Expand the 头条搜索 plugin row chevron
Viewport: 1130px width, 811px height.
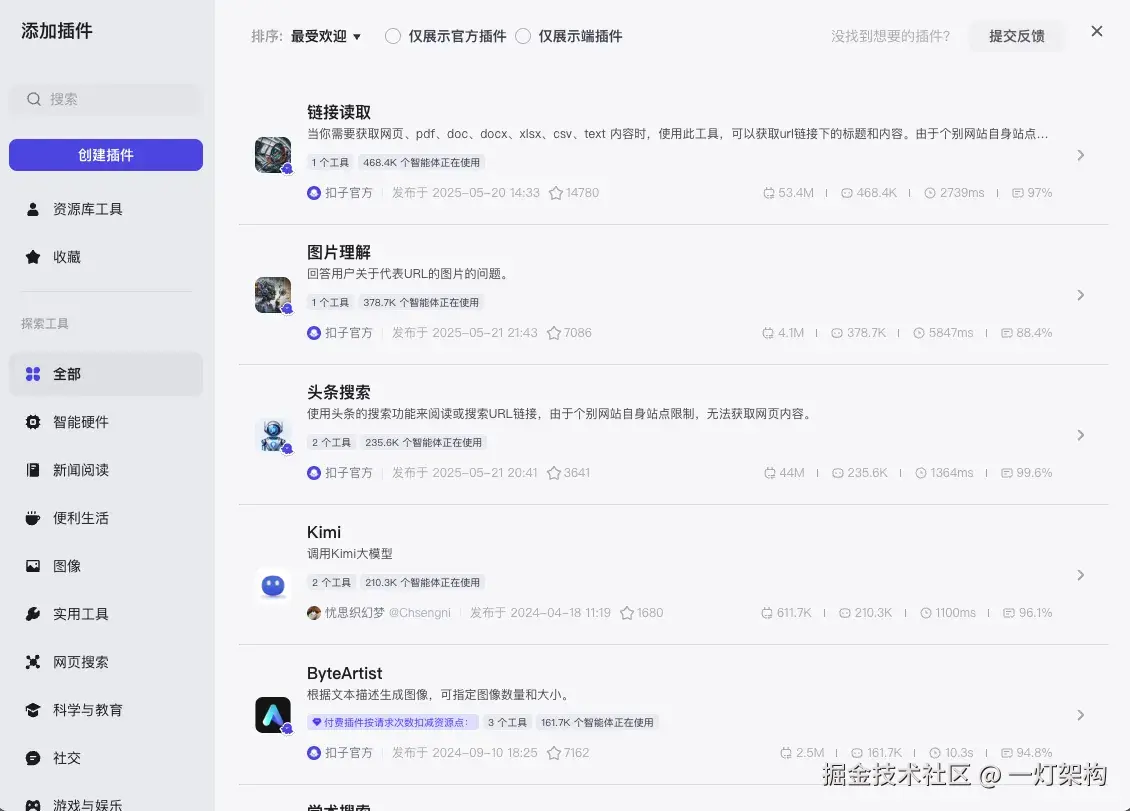click(1080, 435)
